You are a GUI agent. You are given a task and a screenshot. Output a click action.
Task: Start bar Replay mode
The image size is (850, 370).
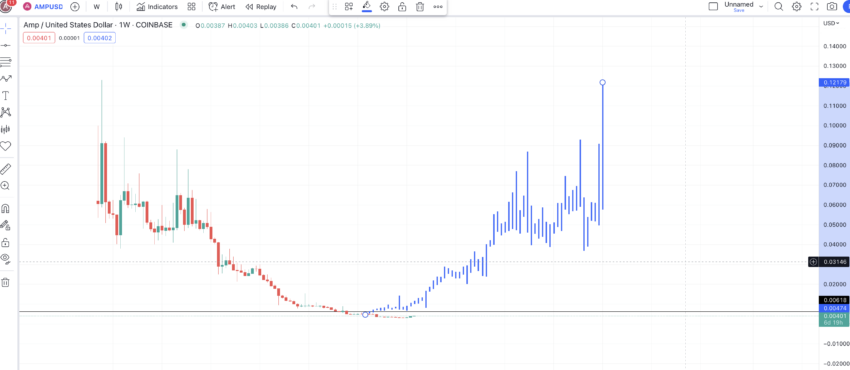coord(261,7)
